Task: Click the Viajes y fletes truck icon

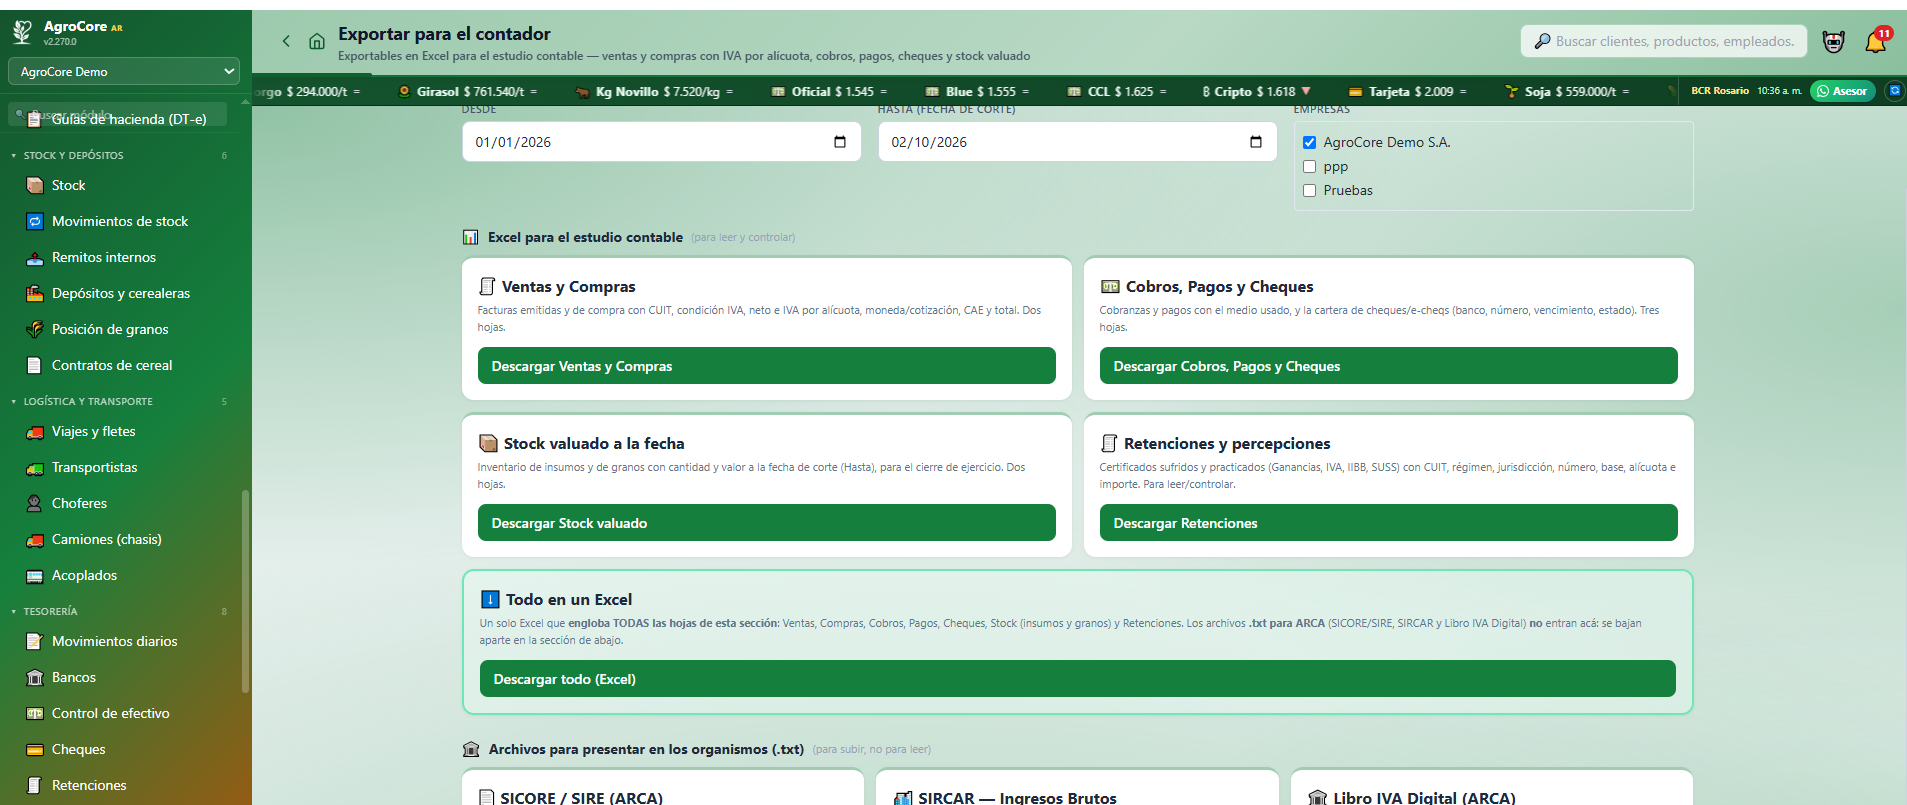Action: click(x=35, y=431)
